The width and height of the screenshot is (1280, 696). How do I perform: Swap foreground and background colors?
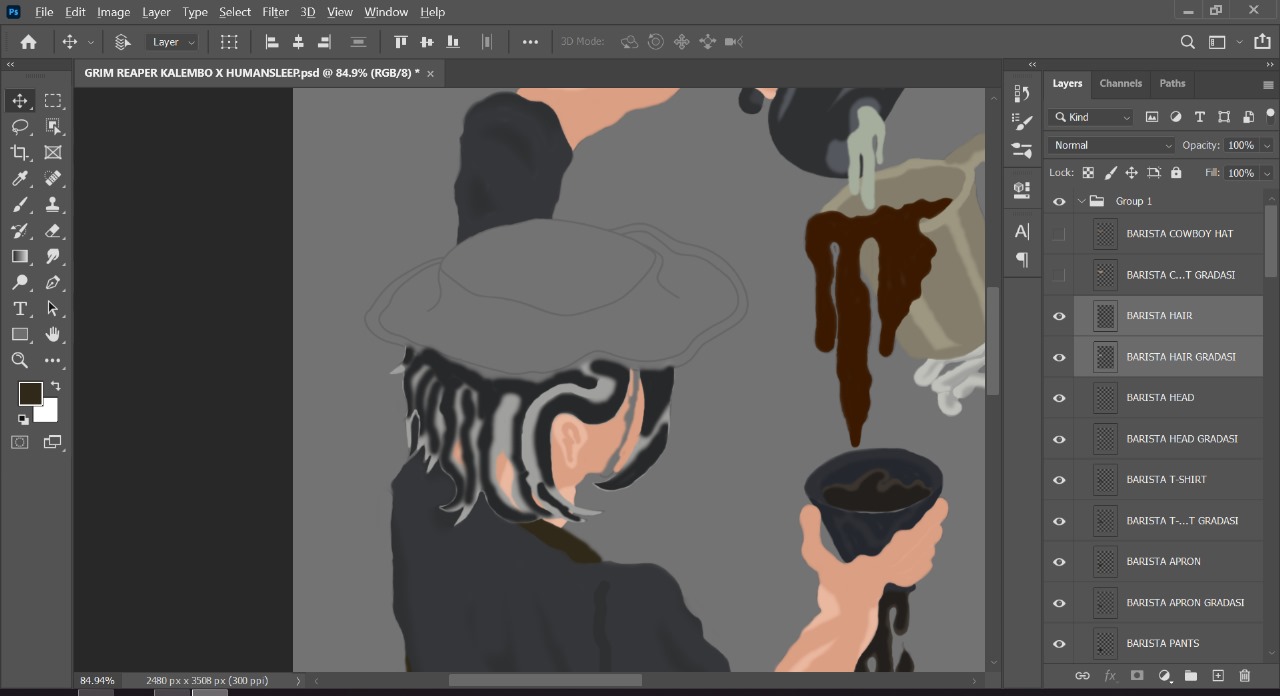[55, 385]
